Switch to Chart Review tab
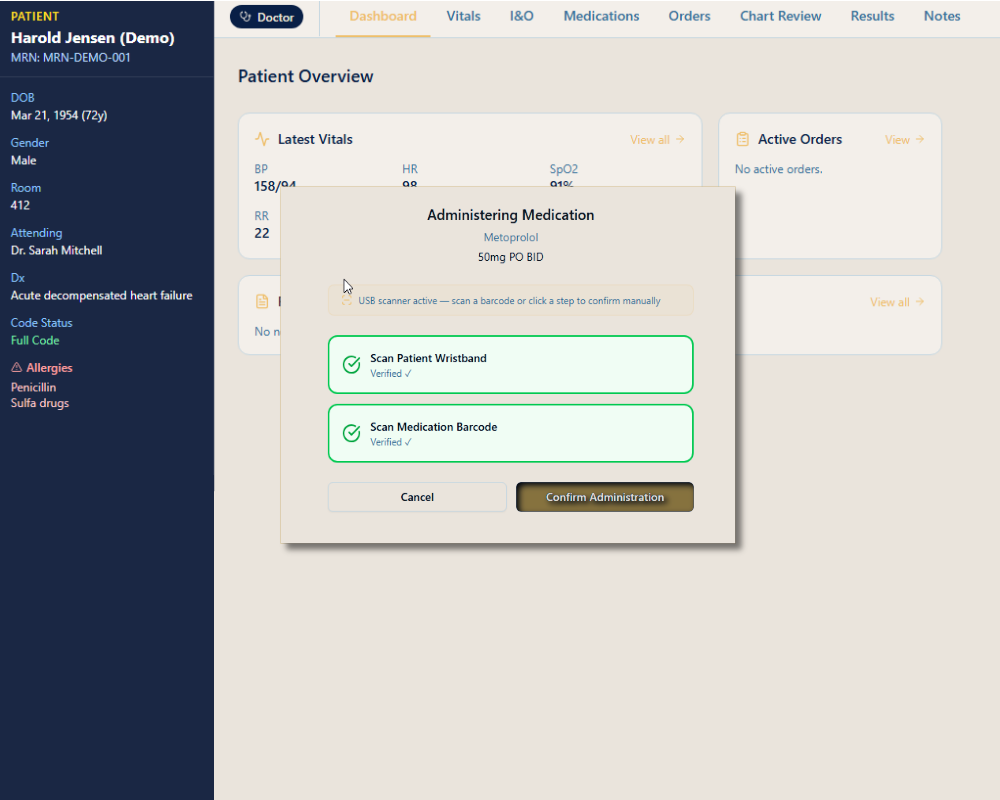 point(780,17)
